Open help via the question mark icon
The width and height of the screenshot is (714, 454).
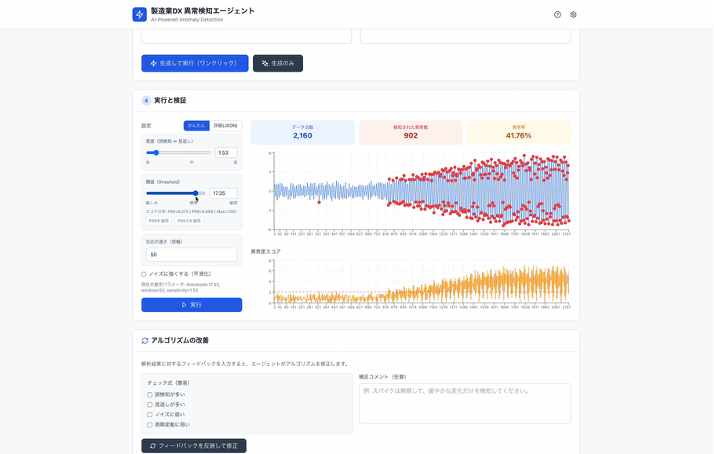coord(558,14)
